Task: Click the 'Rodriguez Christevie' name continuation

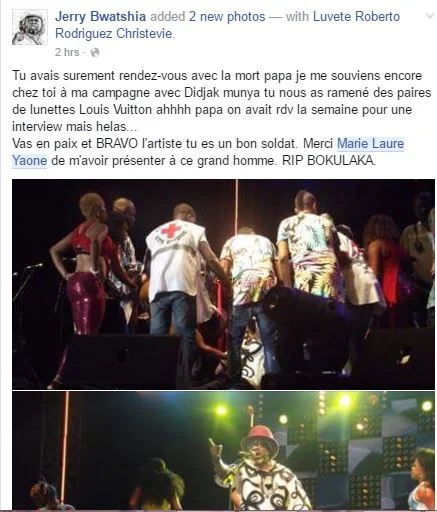Action: coord(114,34)
